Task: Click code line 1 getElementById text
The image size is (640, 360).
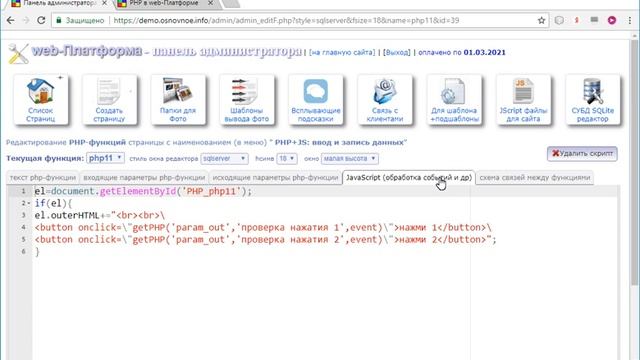Action: point(138,191)
